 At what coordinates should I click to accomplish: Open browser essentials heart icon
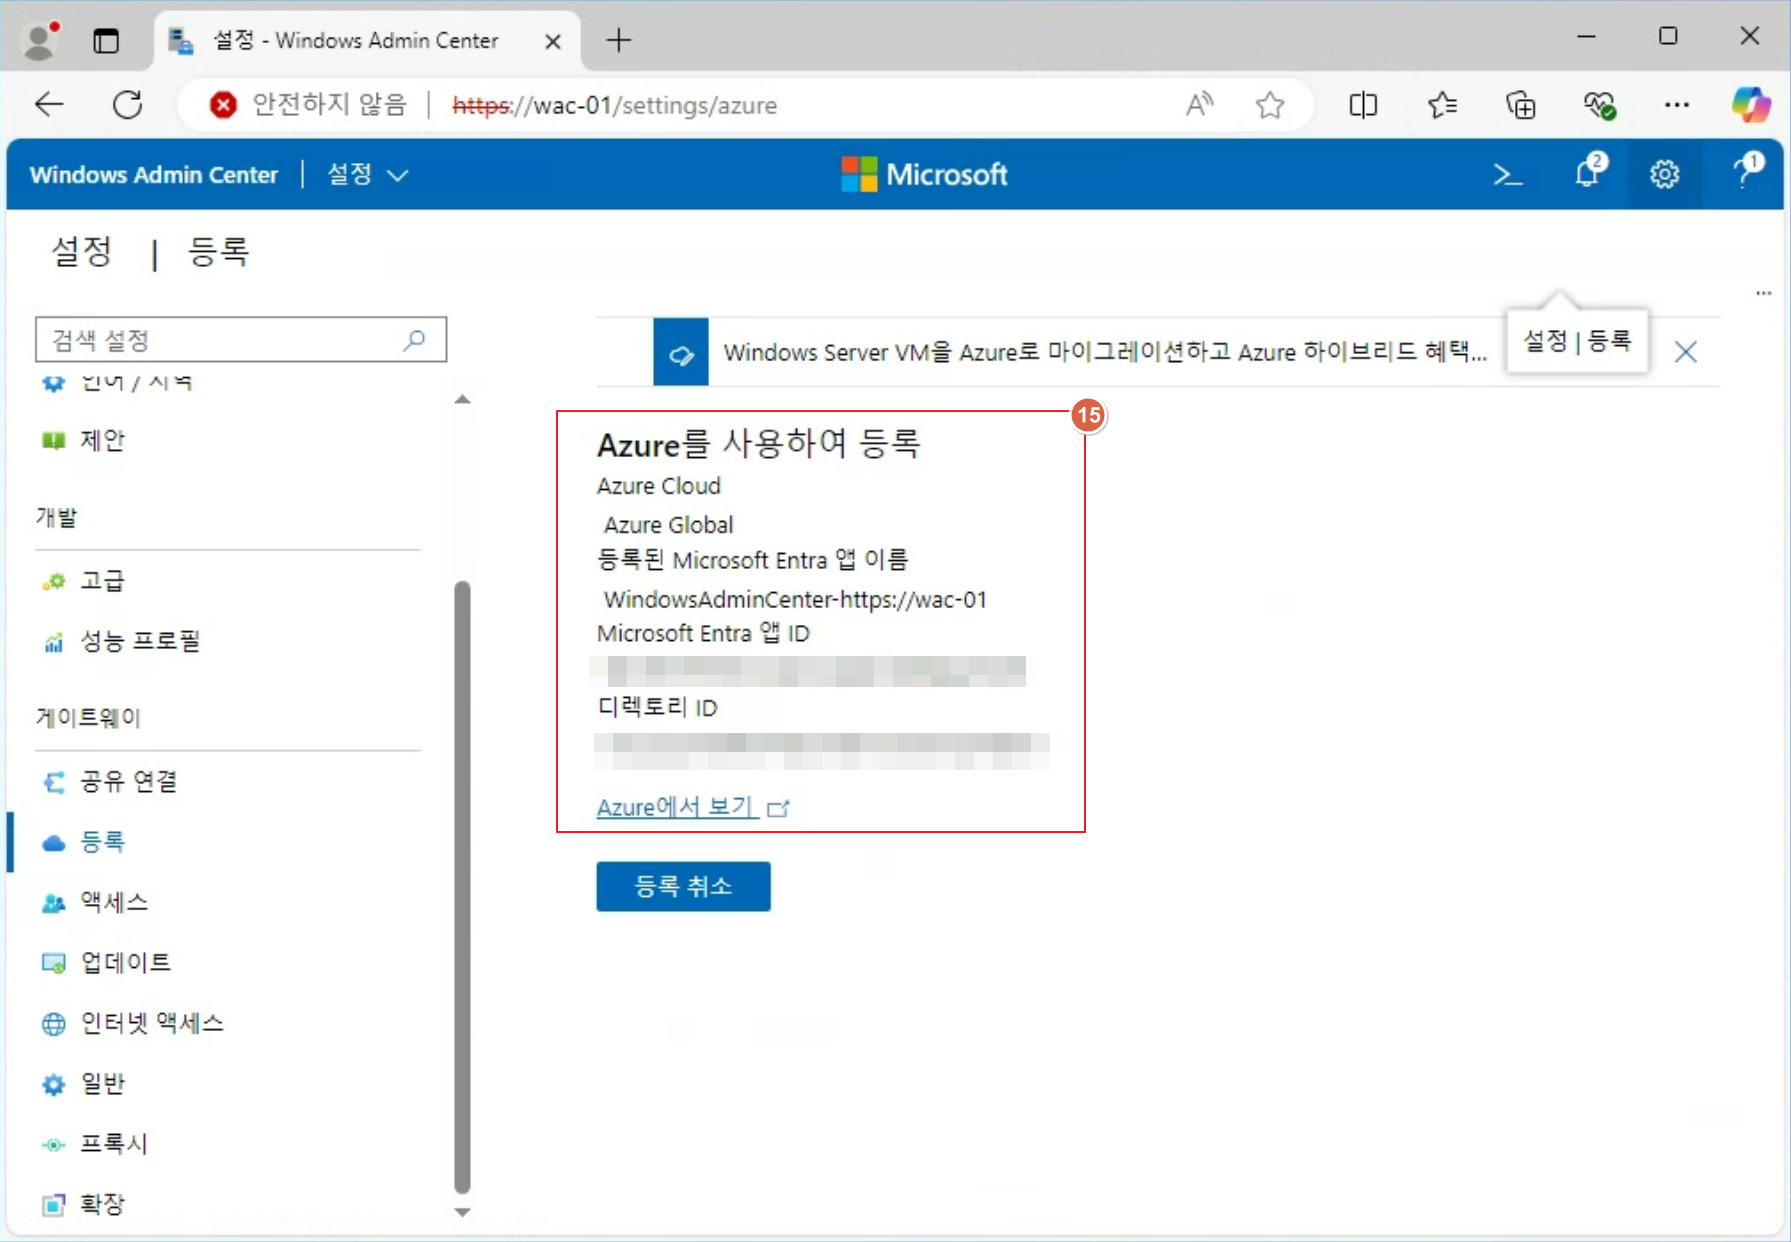1599,105
